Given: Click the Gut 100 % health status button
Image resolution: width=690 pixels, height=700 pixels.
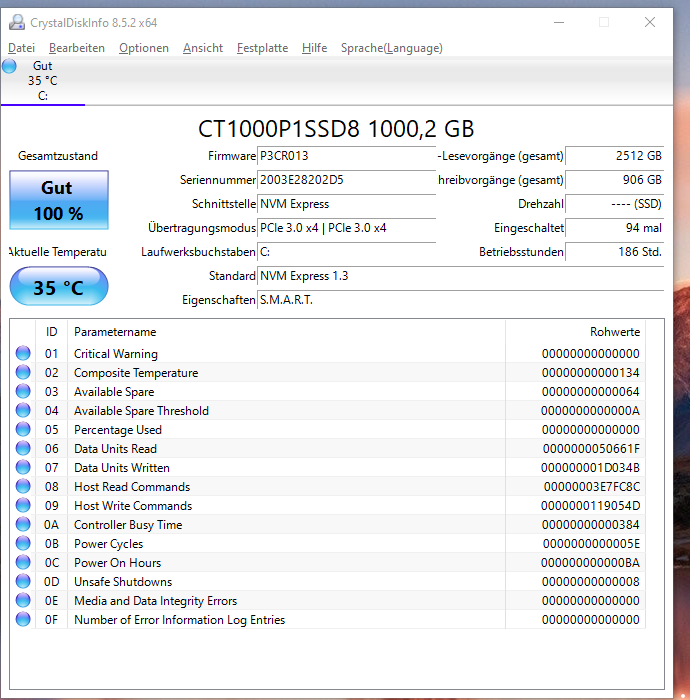Looking at the screenshot, I should coord(59,200).
